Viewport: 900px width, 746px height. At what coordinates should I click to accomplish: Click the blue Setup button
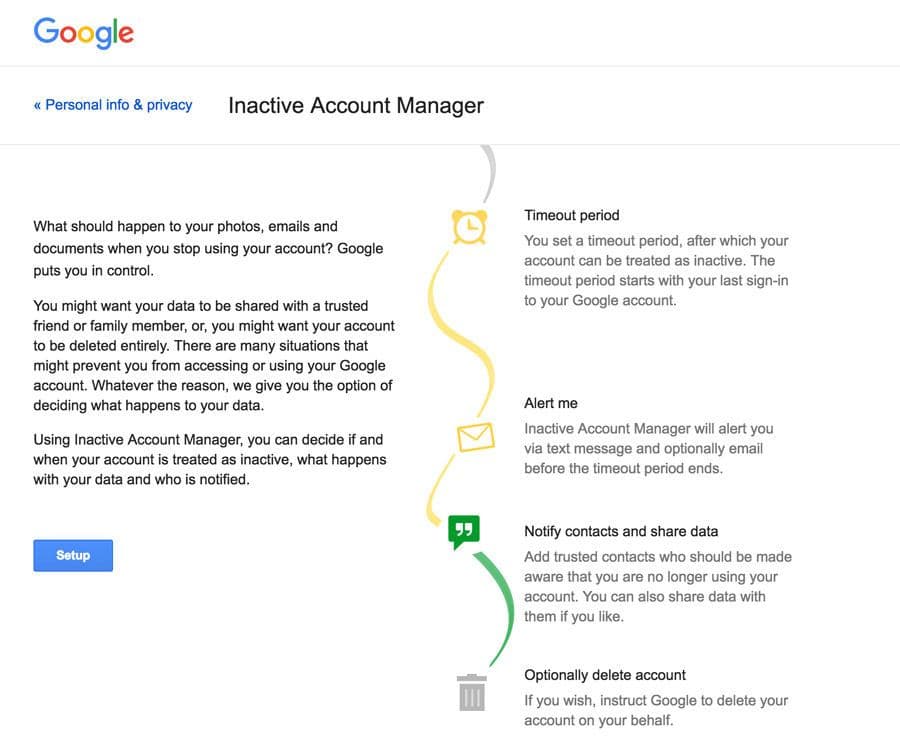pos(73,555)
